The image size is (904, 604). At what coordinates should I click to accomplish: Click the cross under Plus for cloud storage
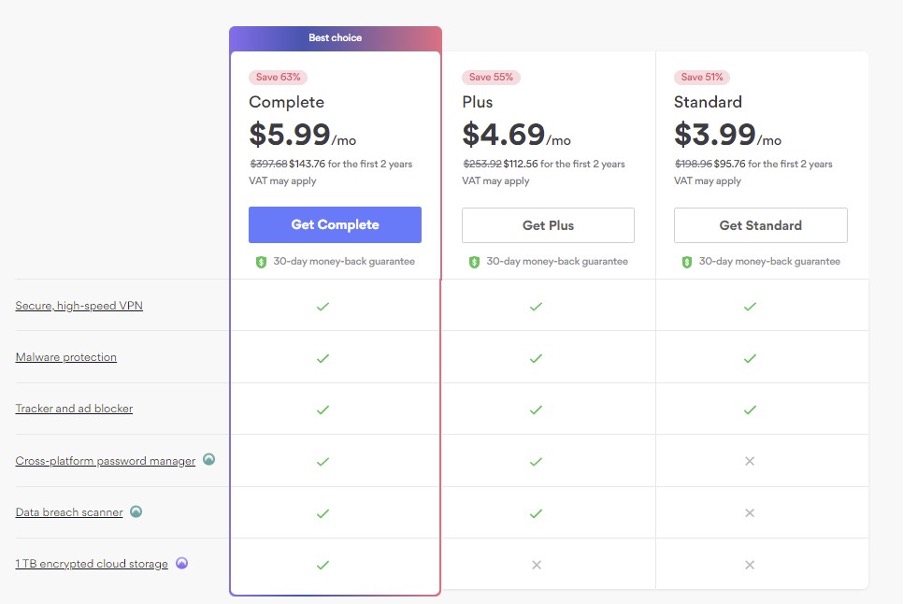coord(535,564)
